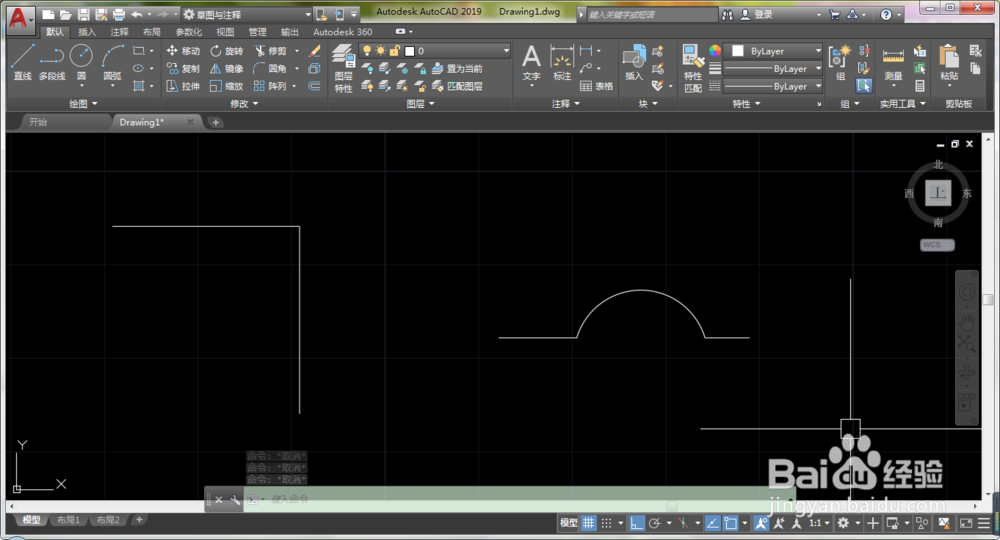Viewport: 1000px width, 540px height.
Task: Click the 登录 sign-in button
Action: click(756, 14)
